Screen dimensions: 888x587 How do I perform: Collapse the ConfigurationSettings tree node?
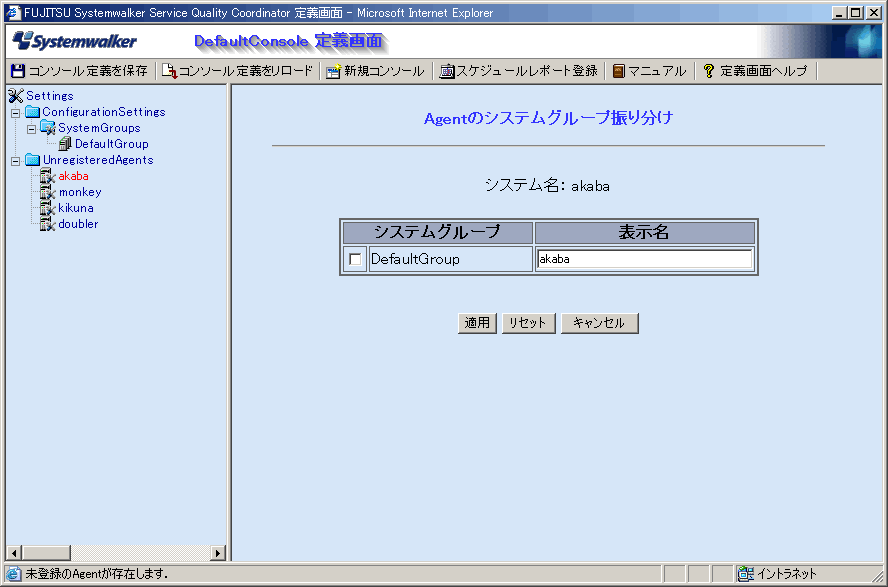click(16, 112)
